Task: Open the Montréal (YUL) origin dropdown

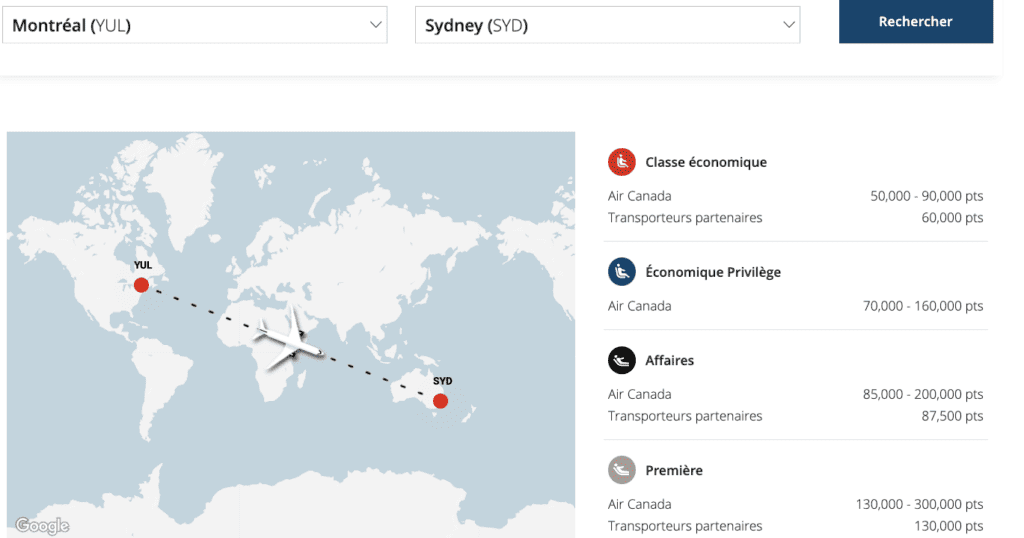Action: [194, 25]
